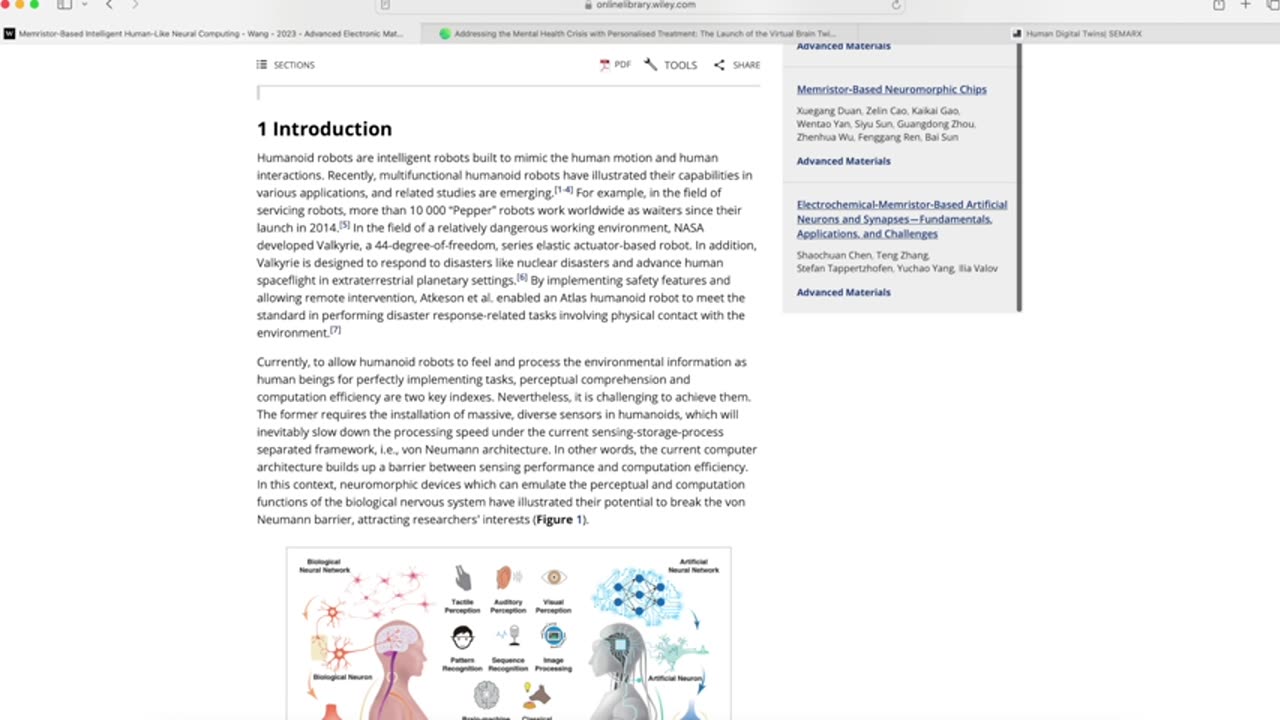The width and height of the screenshot is (1280, 720).
Task: Click the onlinelibrary.wiley.com address bar
Action: pos(640,5)
